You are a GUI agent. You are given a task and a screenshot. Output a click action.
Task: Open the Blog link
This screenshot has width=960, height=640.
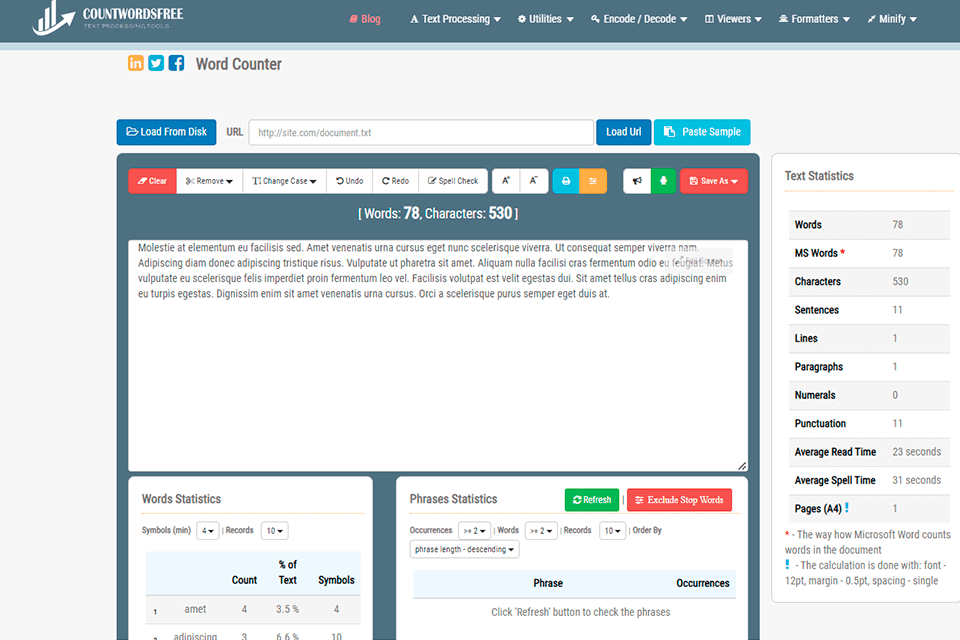365,19
